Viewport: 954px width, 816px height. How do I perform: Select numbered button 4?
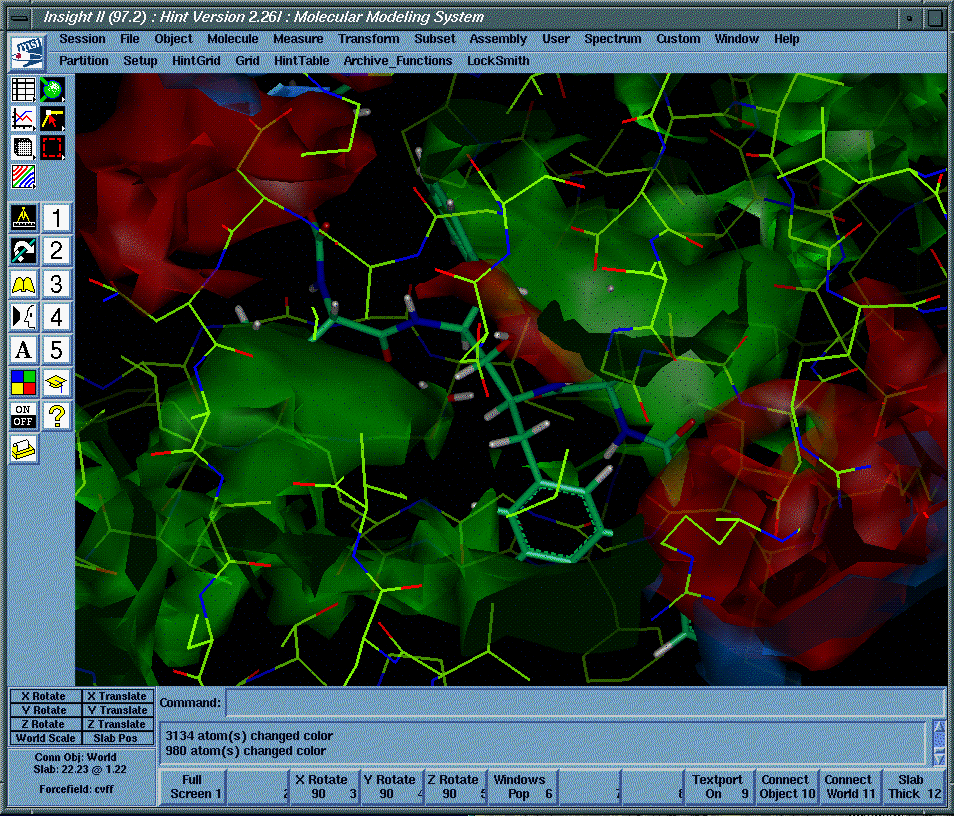(x=56, y=316)
